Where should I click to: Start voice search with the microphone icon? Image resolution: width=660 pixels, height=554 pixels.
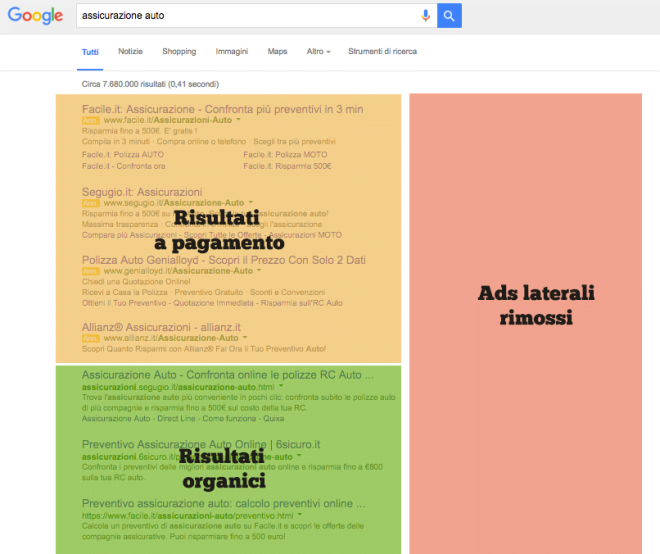pos(426,16)
